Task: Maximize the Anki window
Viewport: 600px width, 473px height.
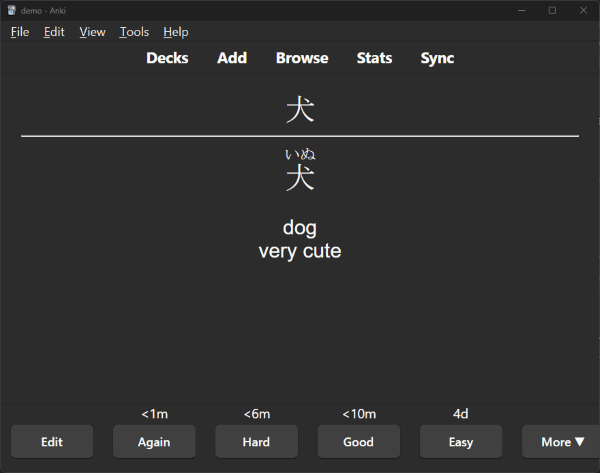Action: (552, 10)
